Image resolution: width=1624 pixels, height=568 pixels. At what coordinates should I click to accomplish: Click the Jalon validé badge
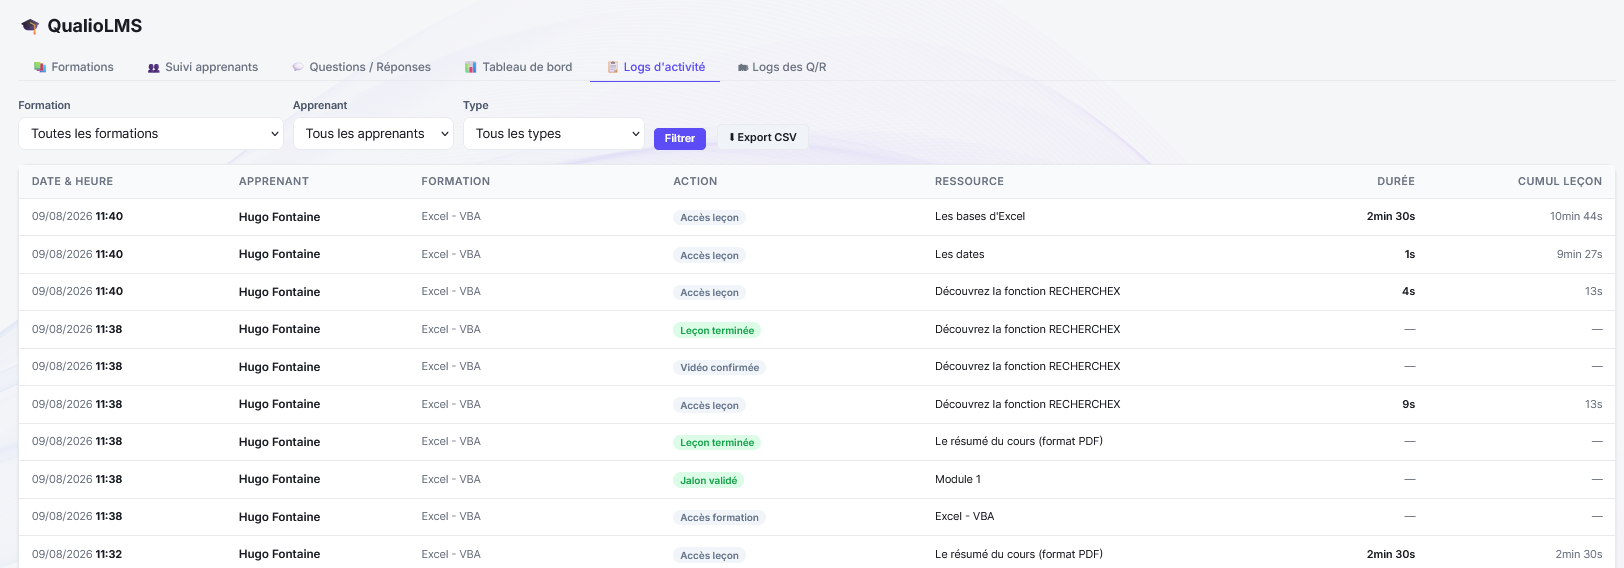[x=709, y=481]
